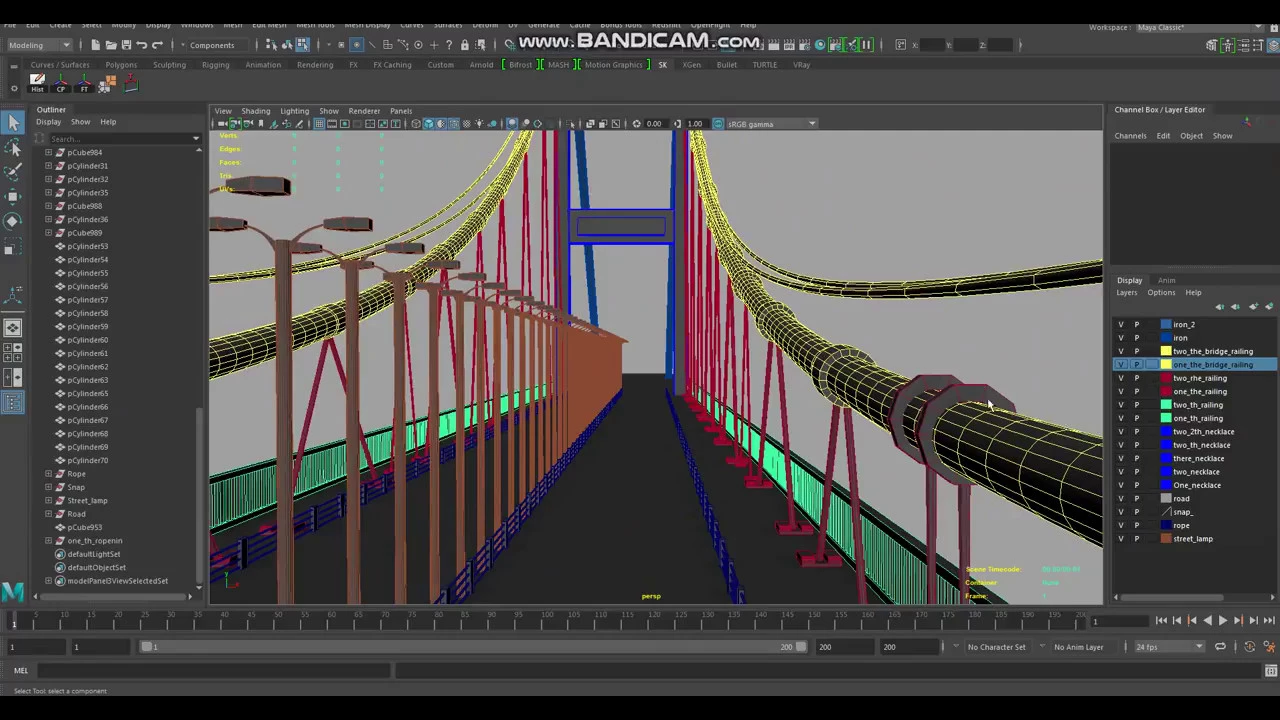The height and width of the screenshot is (720, 1280).
Task: Save the current scene
Action: pos(125,44)
